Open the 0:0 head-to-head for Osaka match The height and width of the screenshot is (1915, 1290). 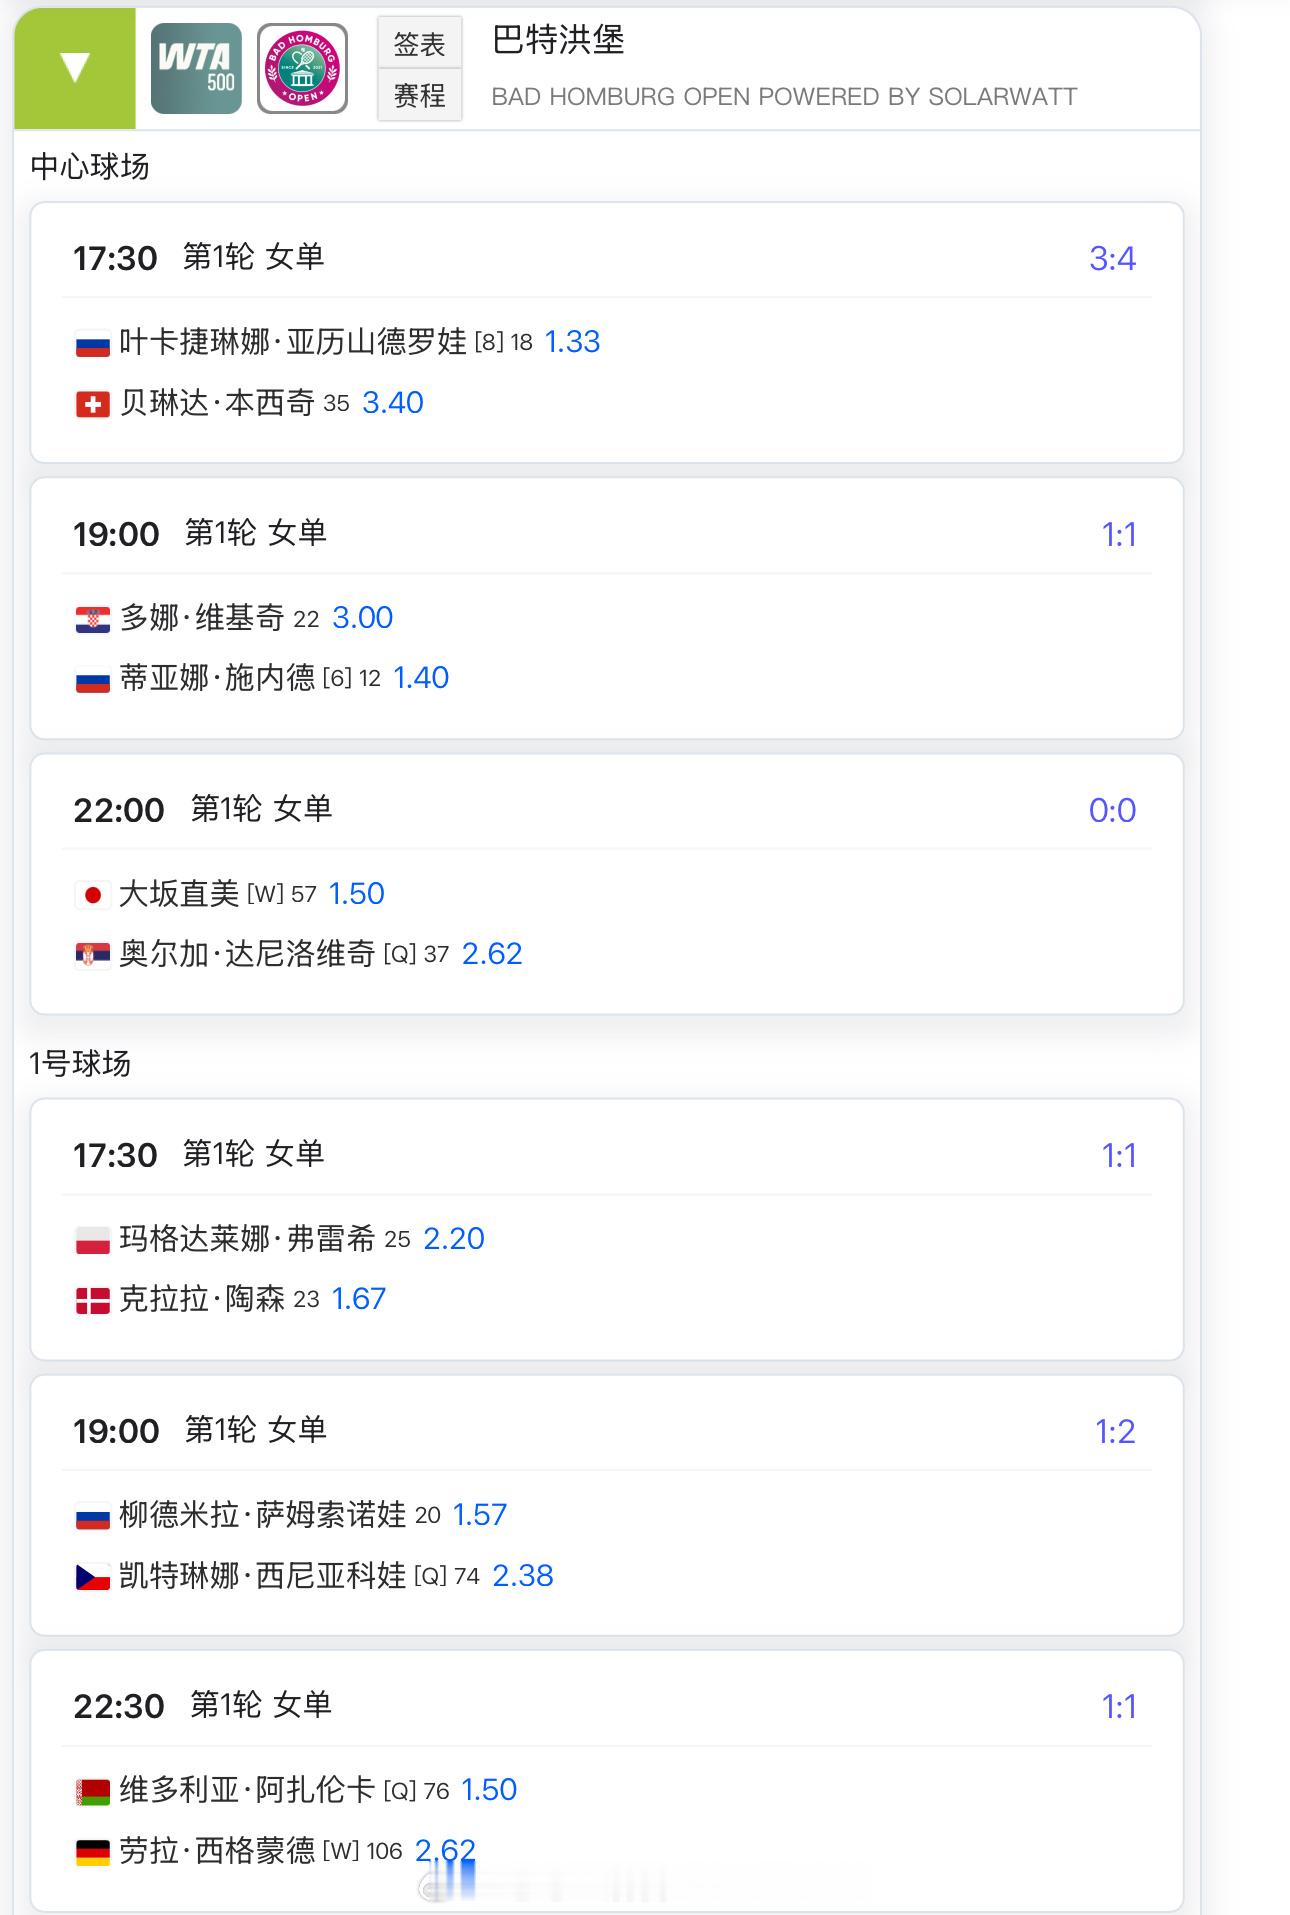point(1112,811)
